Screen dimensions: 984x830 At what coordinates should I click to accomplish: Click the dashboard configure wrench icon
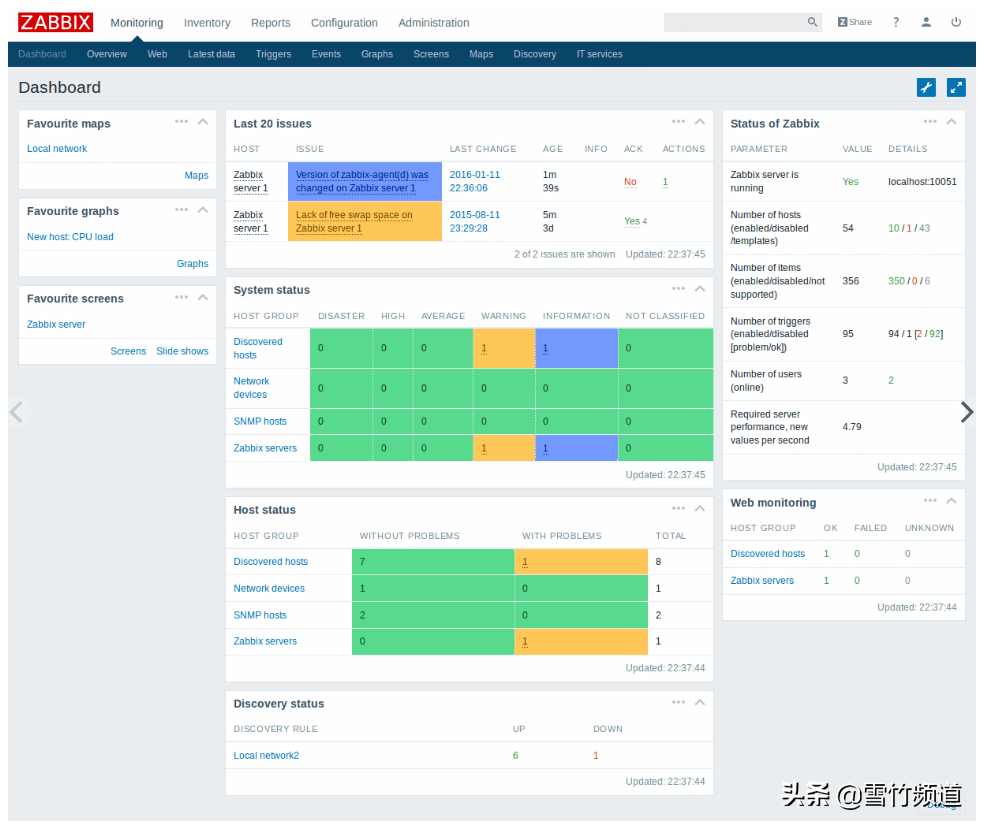pos(926,88)
